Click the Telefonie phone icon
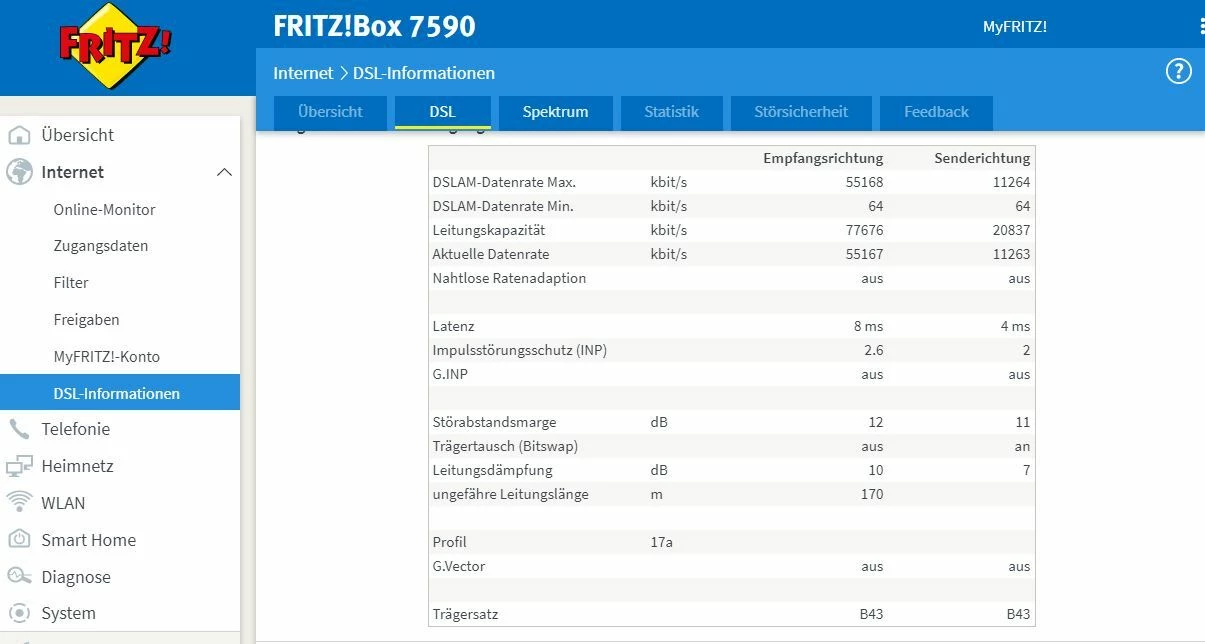 coord(19,429)
